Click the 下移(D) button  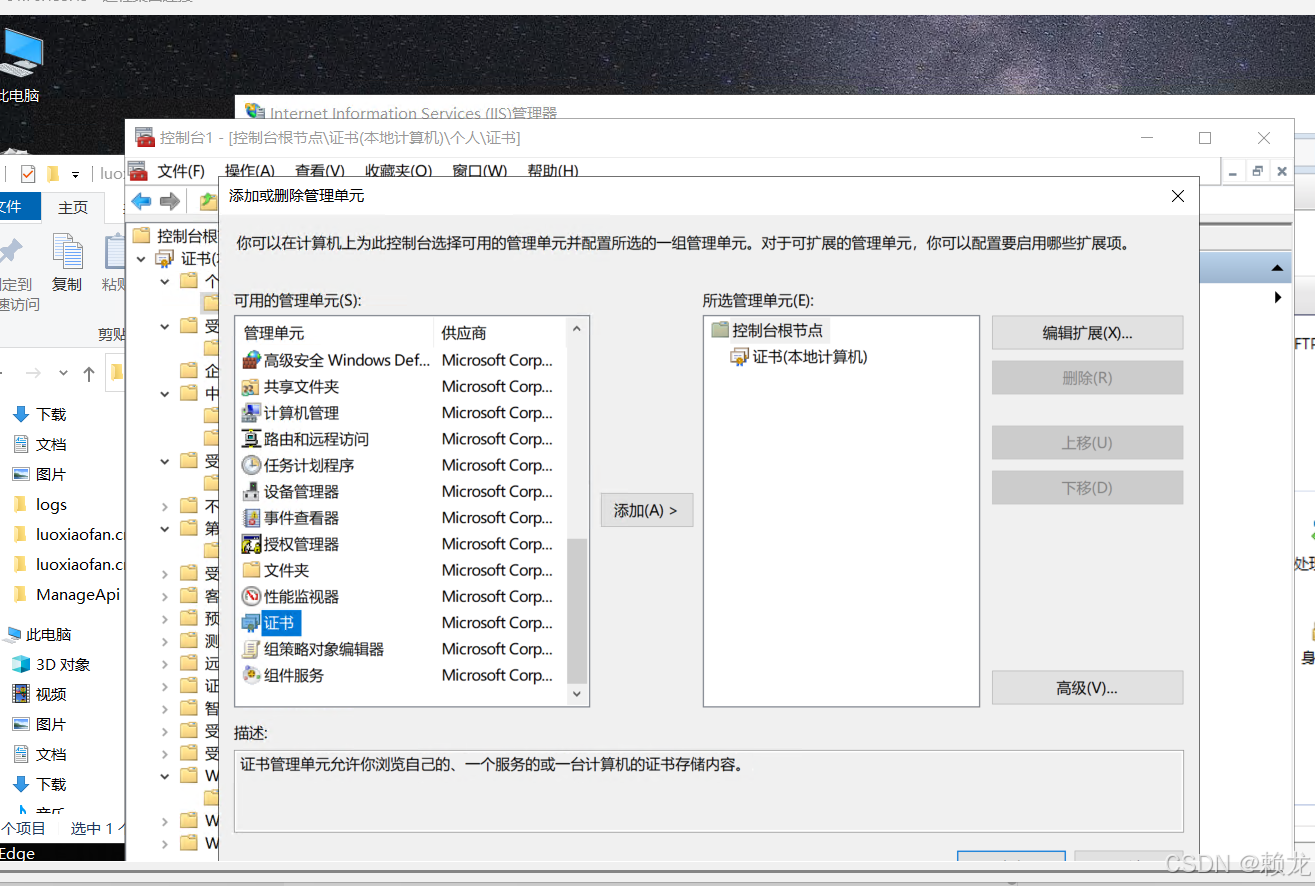coord(1088,488)
